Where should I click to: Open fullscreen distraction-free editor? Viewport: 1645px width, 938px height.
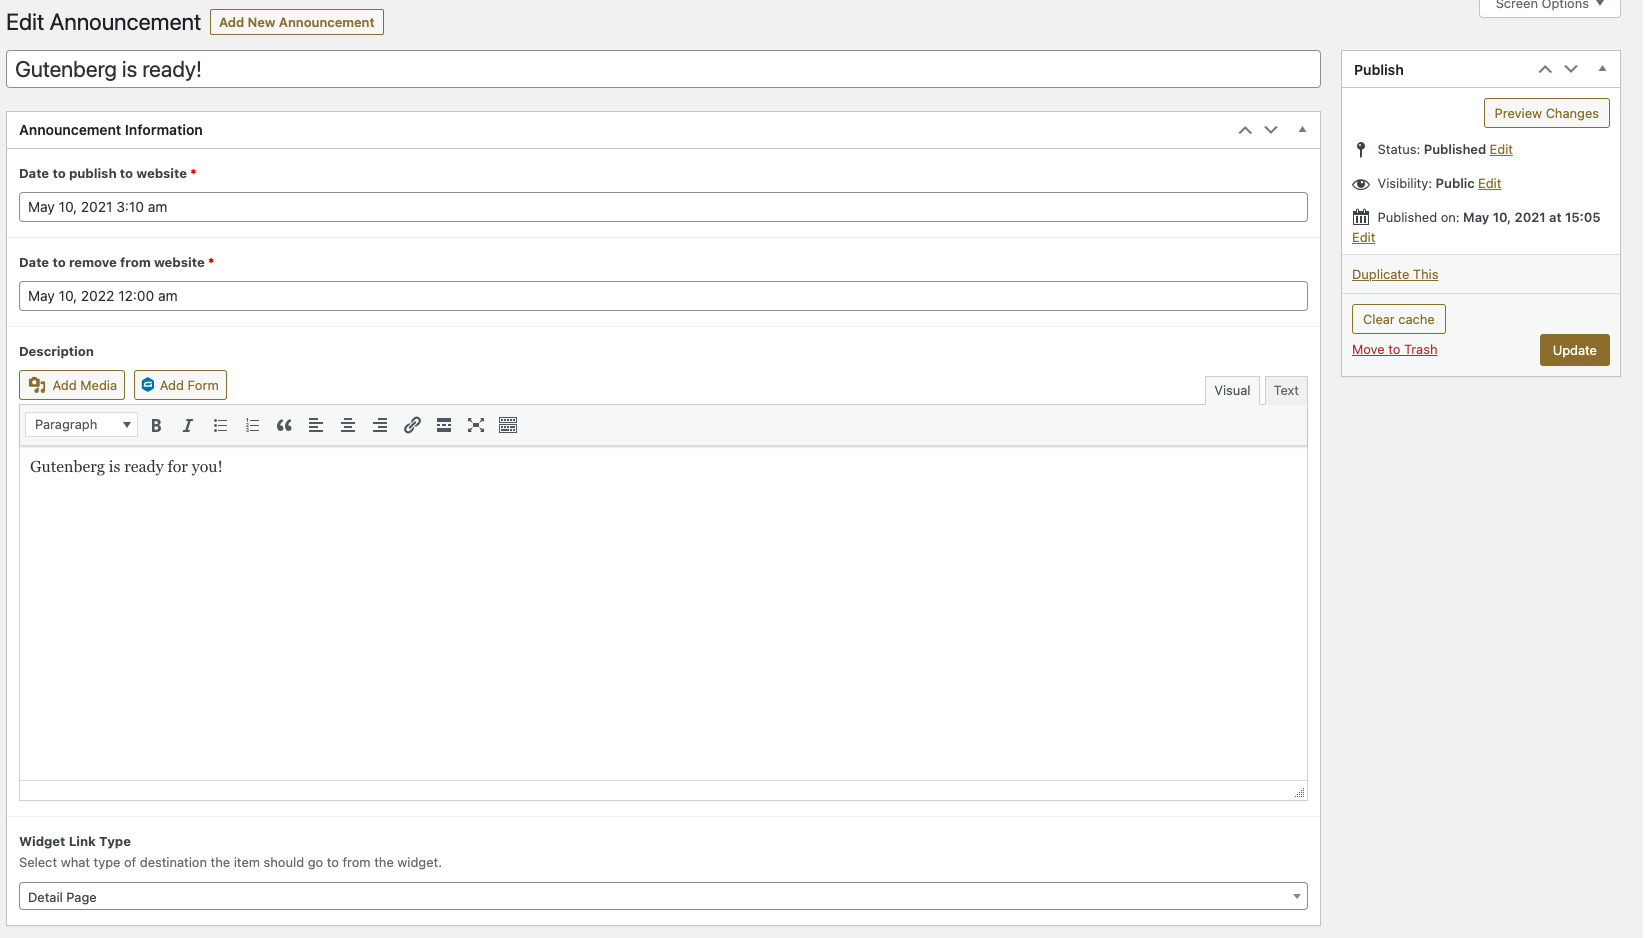(476, 425)
